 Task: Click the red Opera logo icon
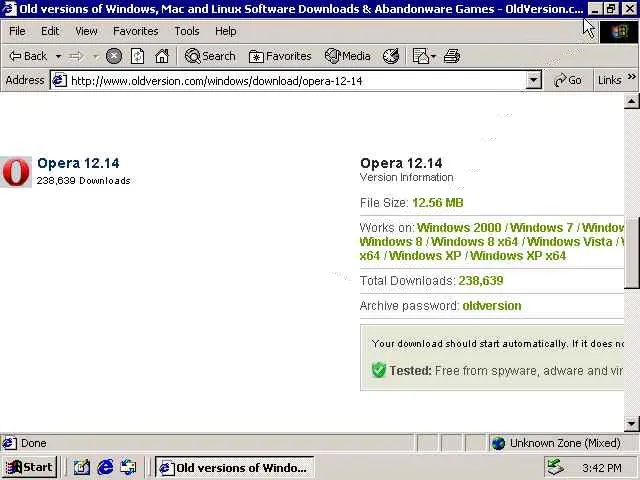point(16,172)
